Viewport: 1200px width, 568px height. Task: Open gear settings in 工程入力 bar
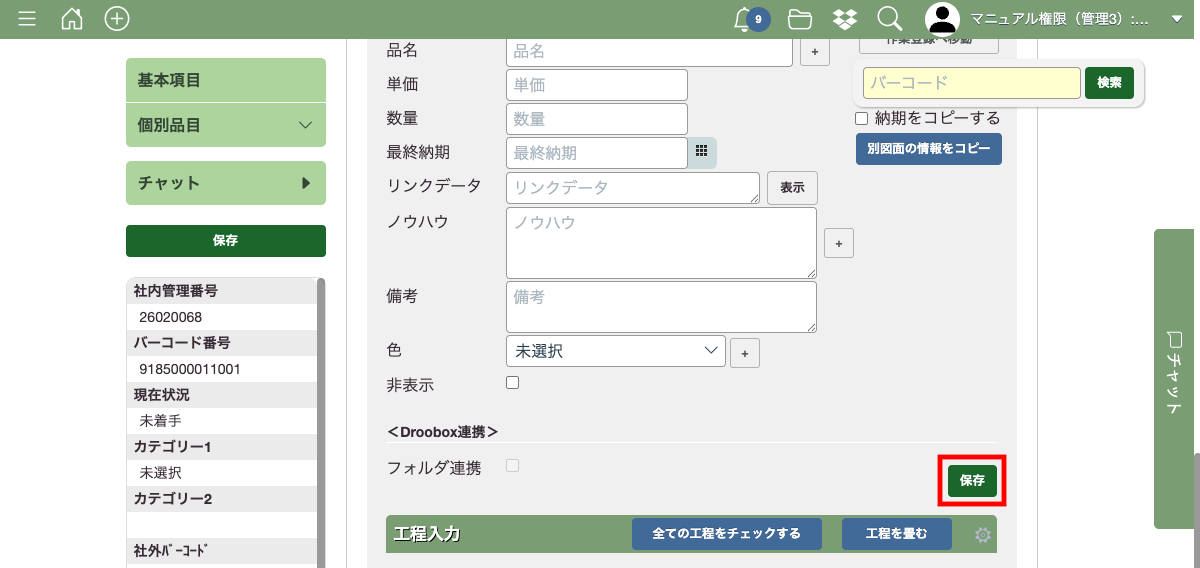click(983, 535)
